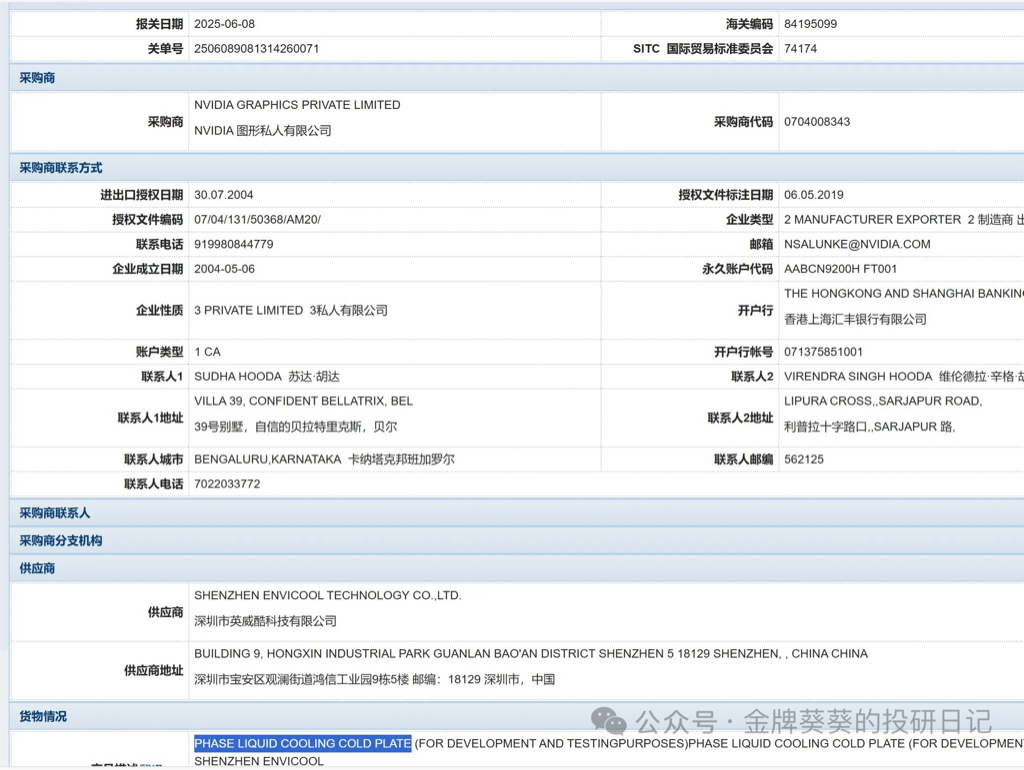Click buyer name NVIDIA GRAPHICS PRIVATE LIMITED
This screenshot has width=1024, height=770.
point(297,104)
